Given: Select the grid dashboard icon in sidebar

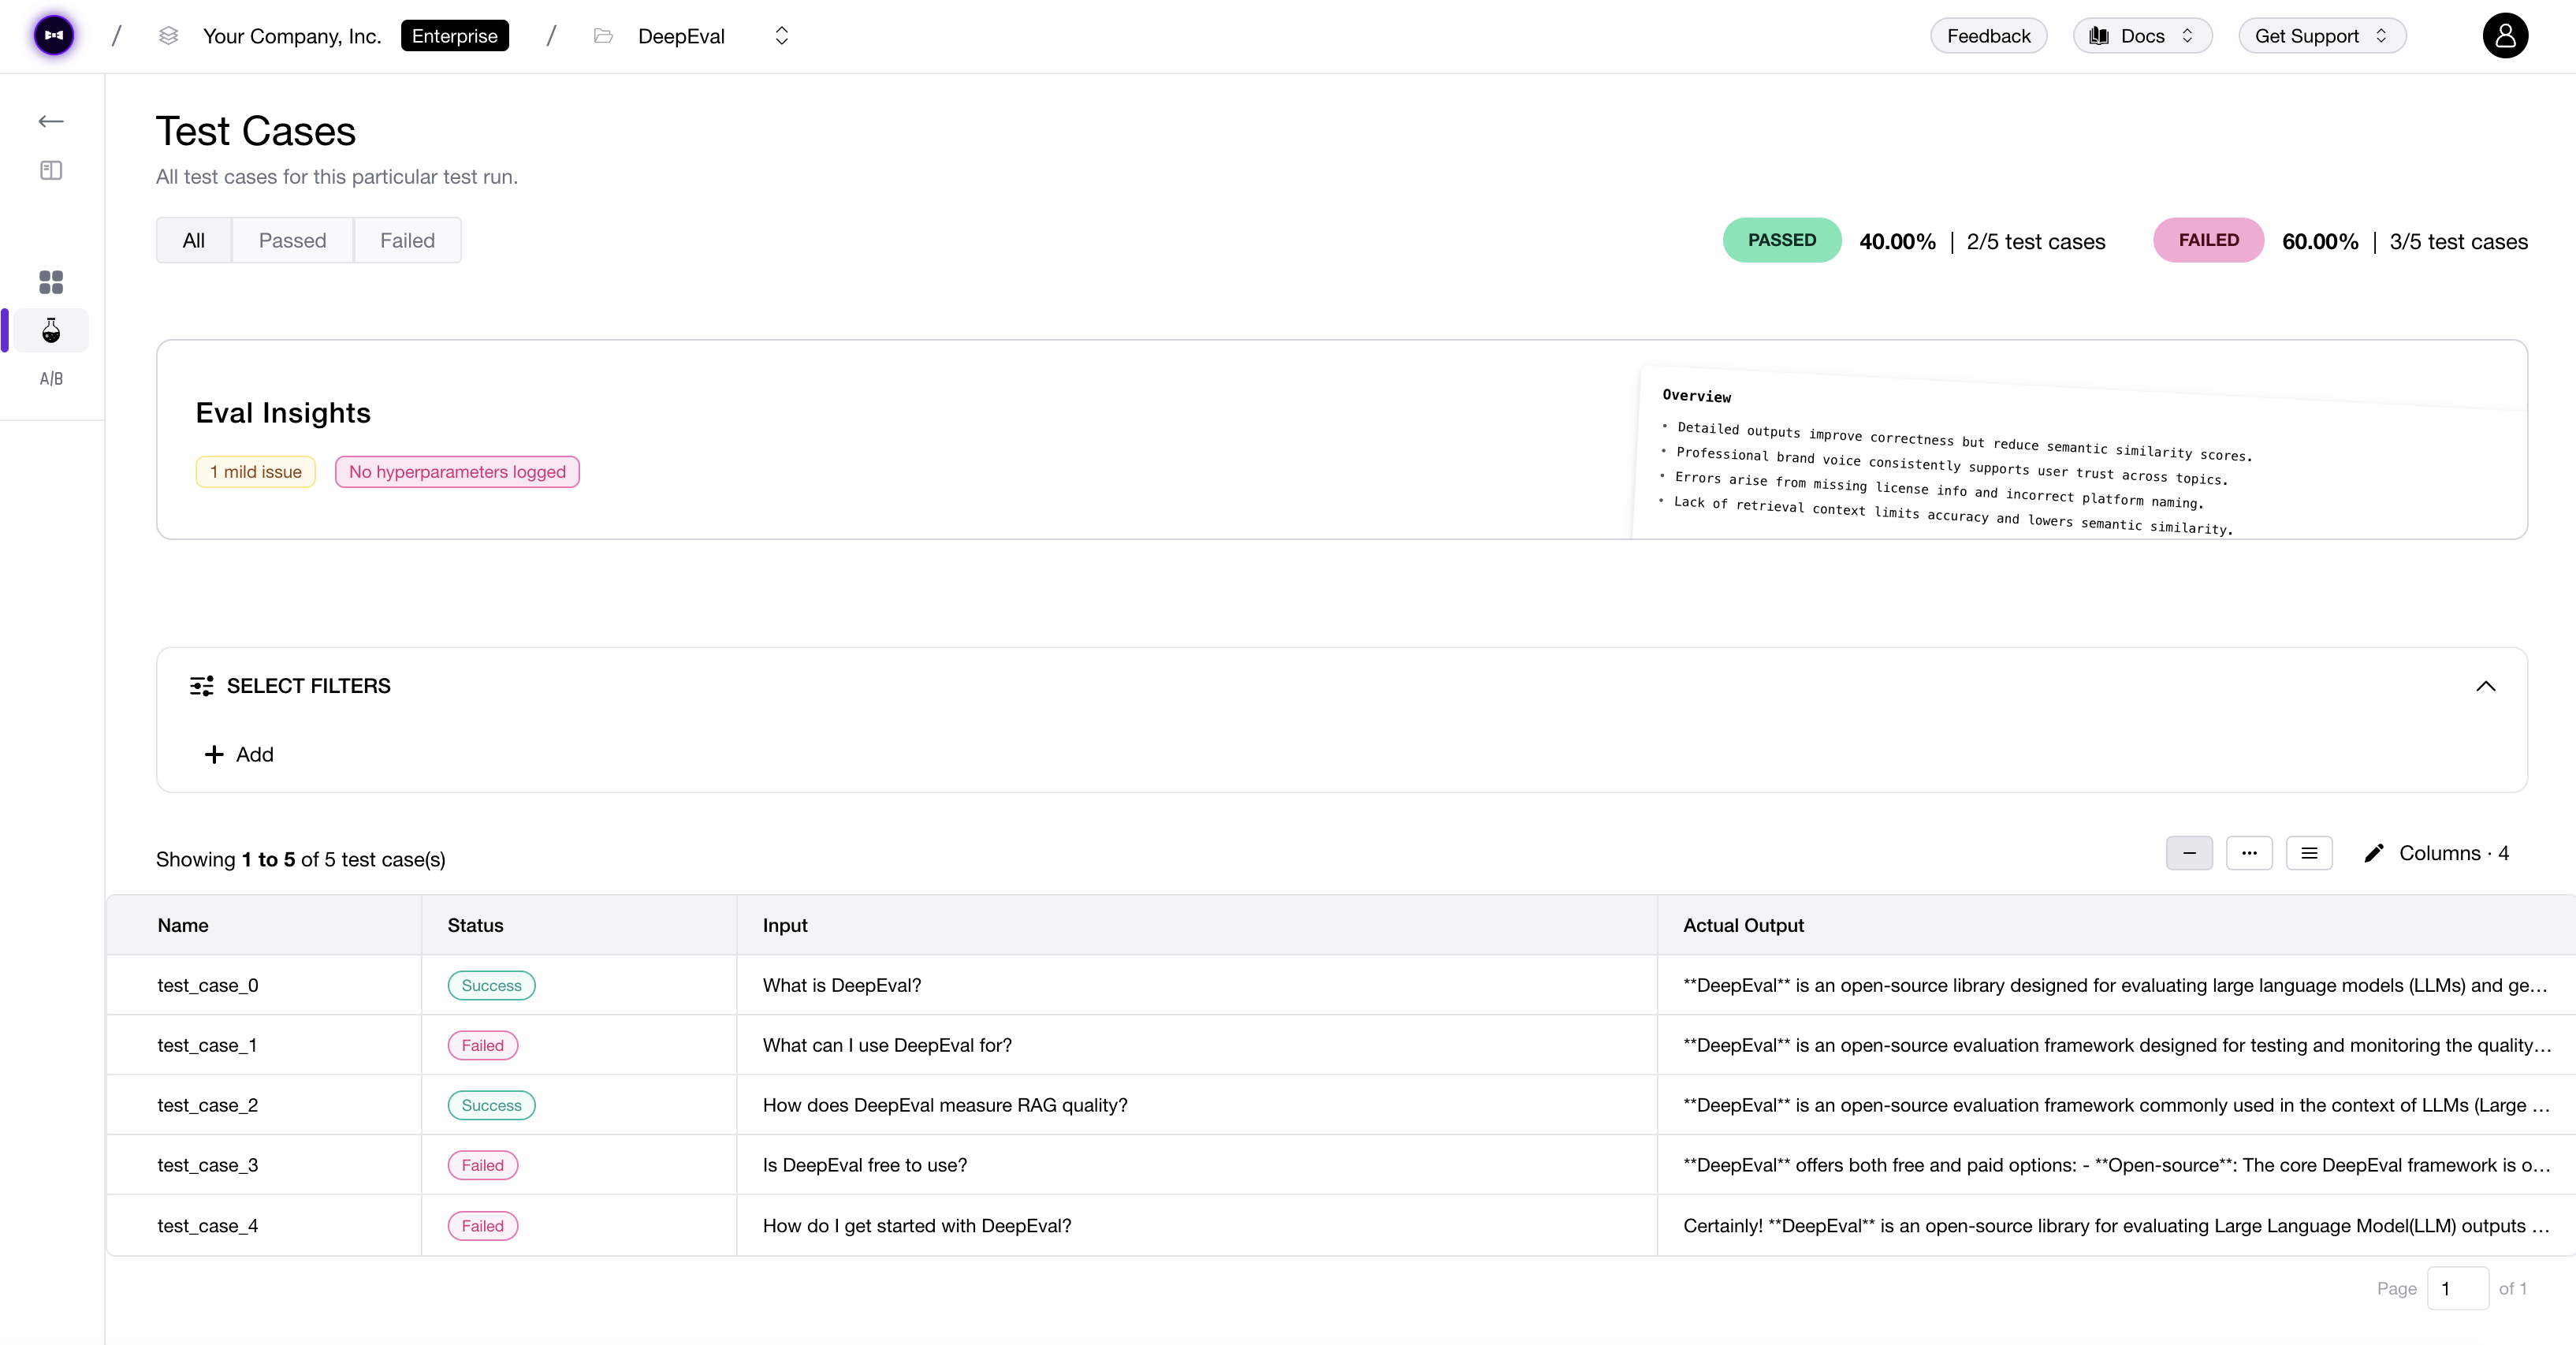Looking at the screenshot, I should tap(50, 282).
